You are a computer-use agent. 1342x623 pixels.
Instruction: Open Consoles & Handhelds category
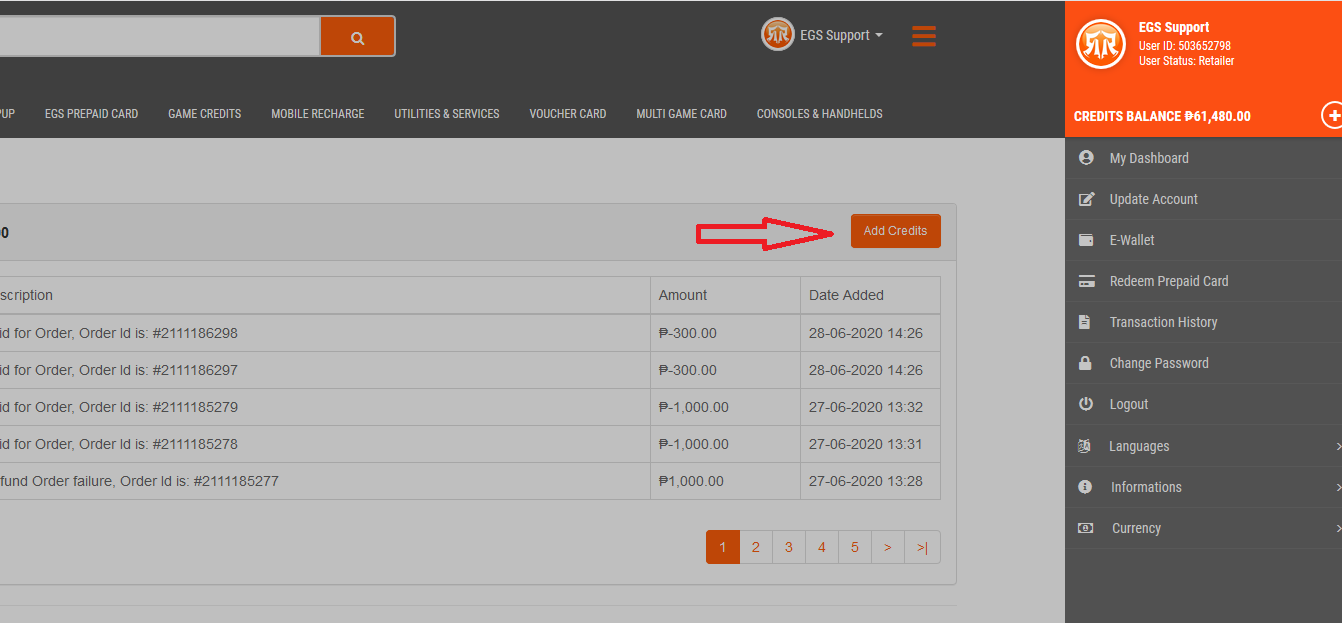click(x=819, y=114)
